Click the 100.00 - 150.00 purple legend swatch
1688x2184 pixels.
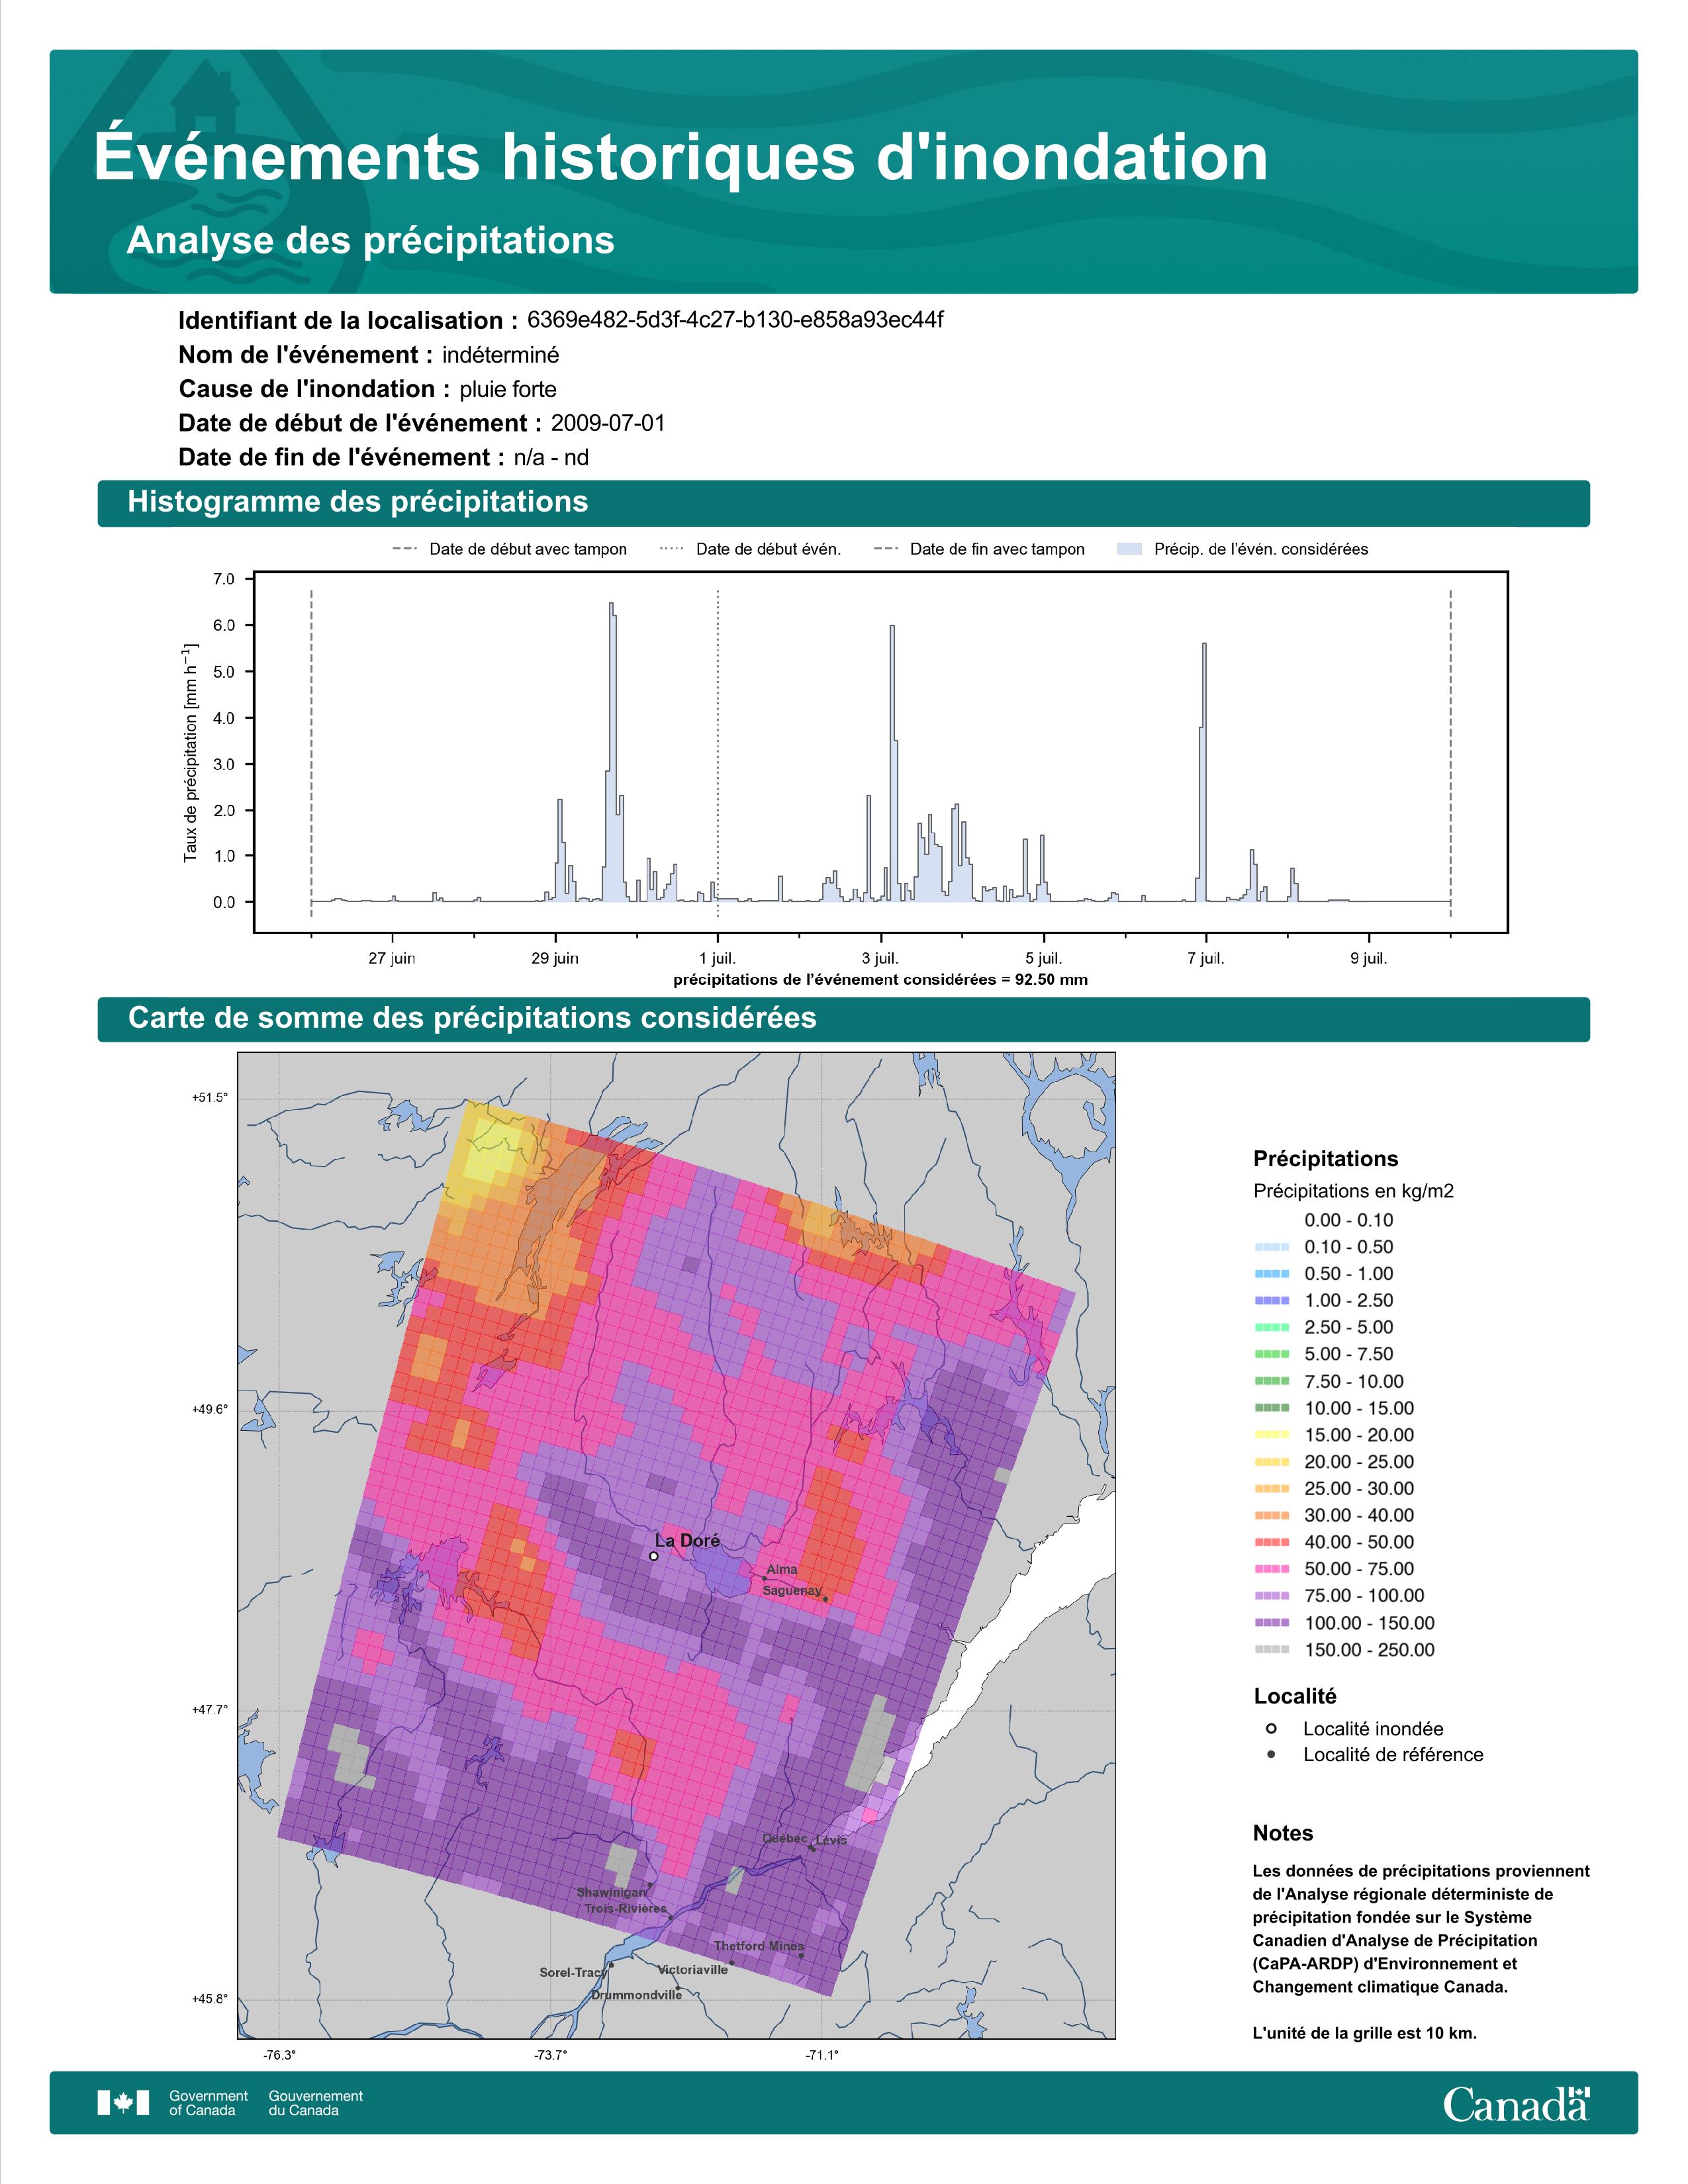(1271, 1623)
